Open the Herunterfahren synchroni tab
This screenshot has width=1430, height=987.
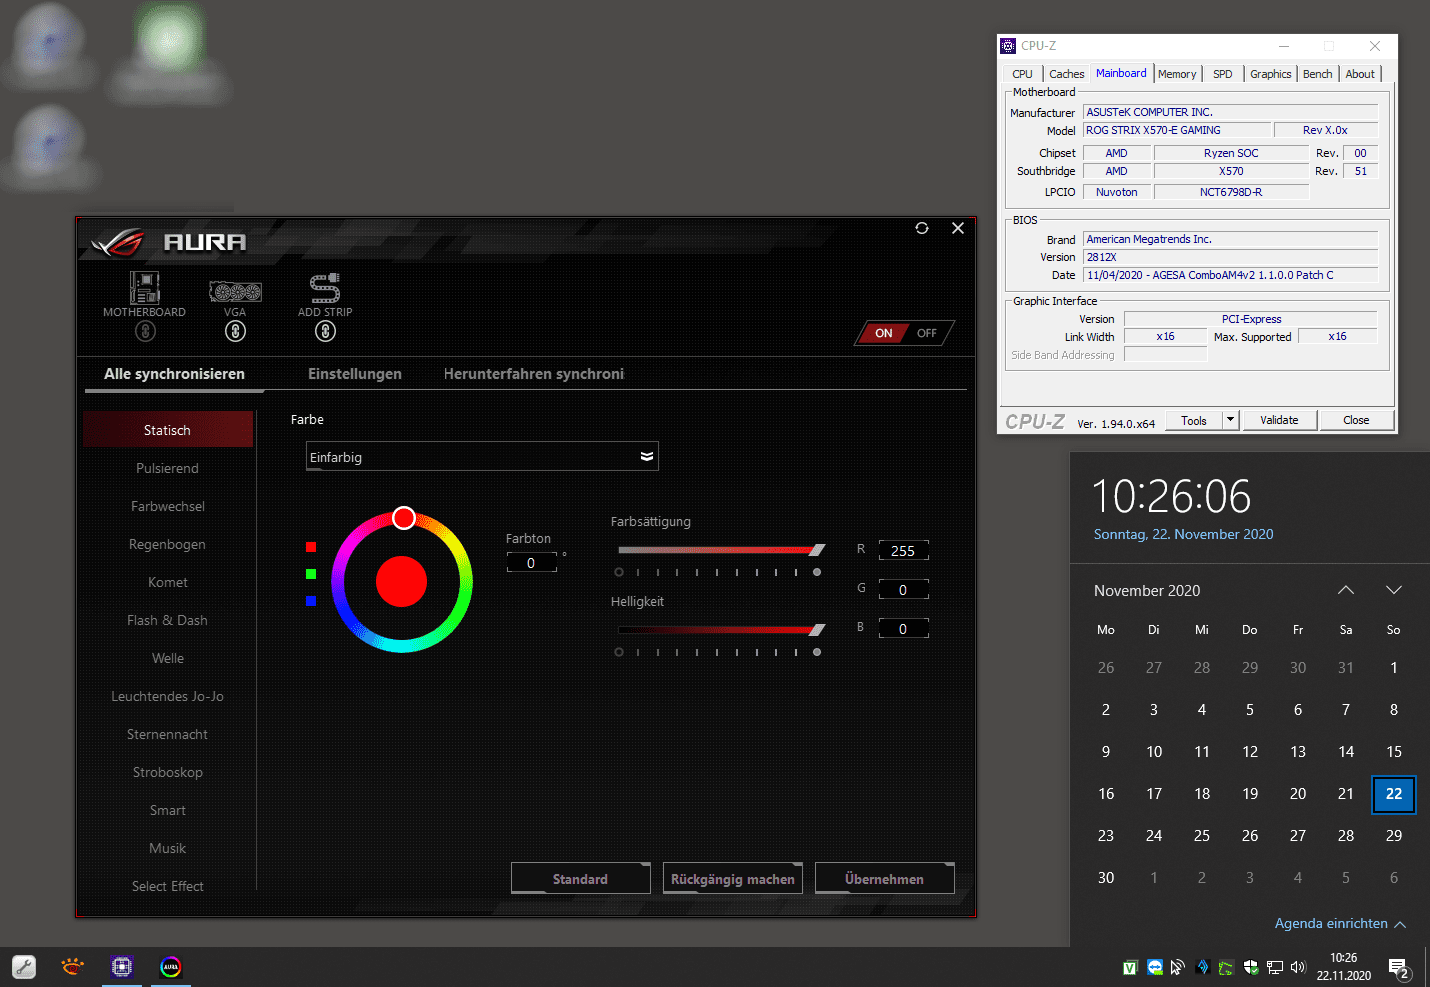(534, 374)
